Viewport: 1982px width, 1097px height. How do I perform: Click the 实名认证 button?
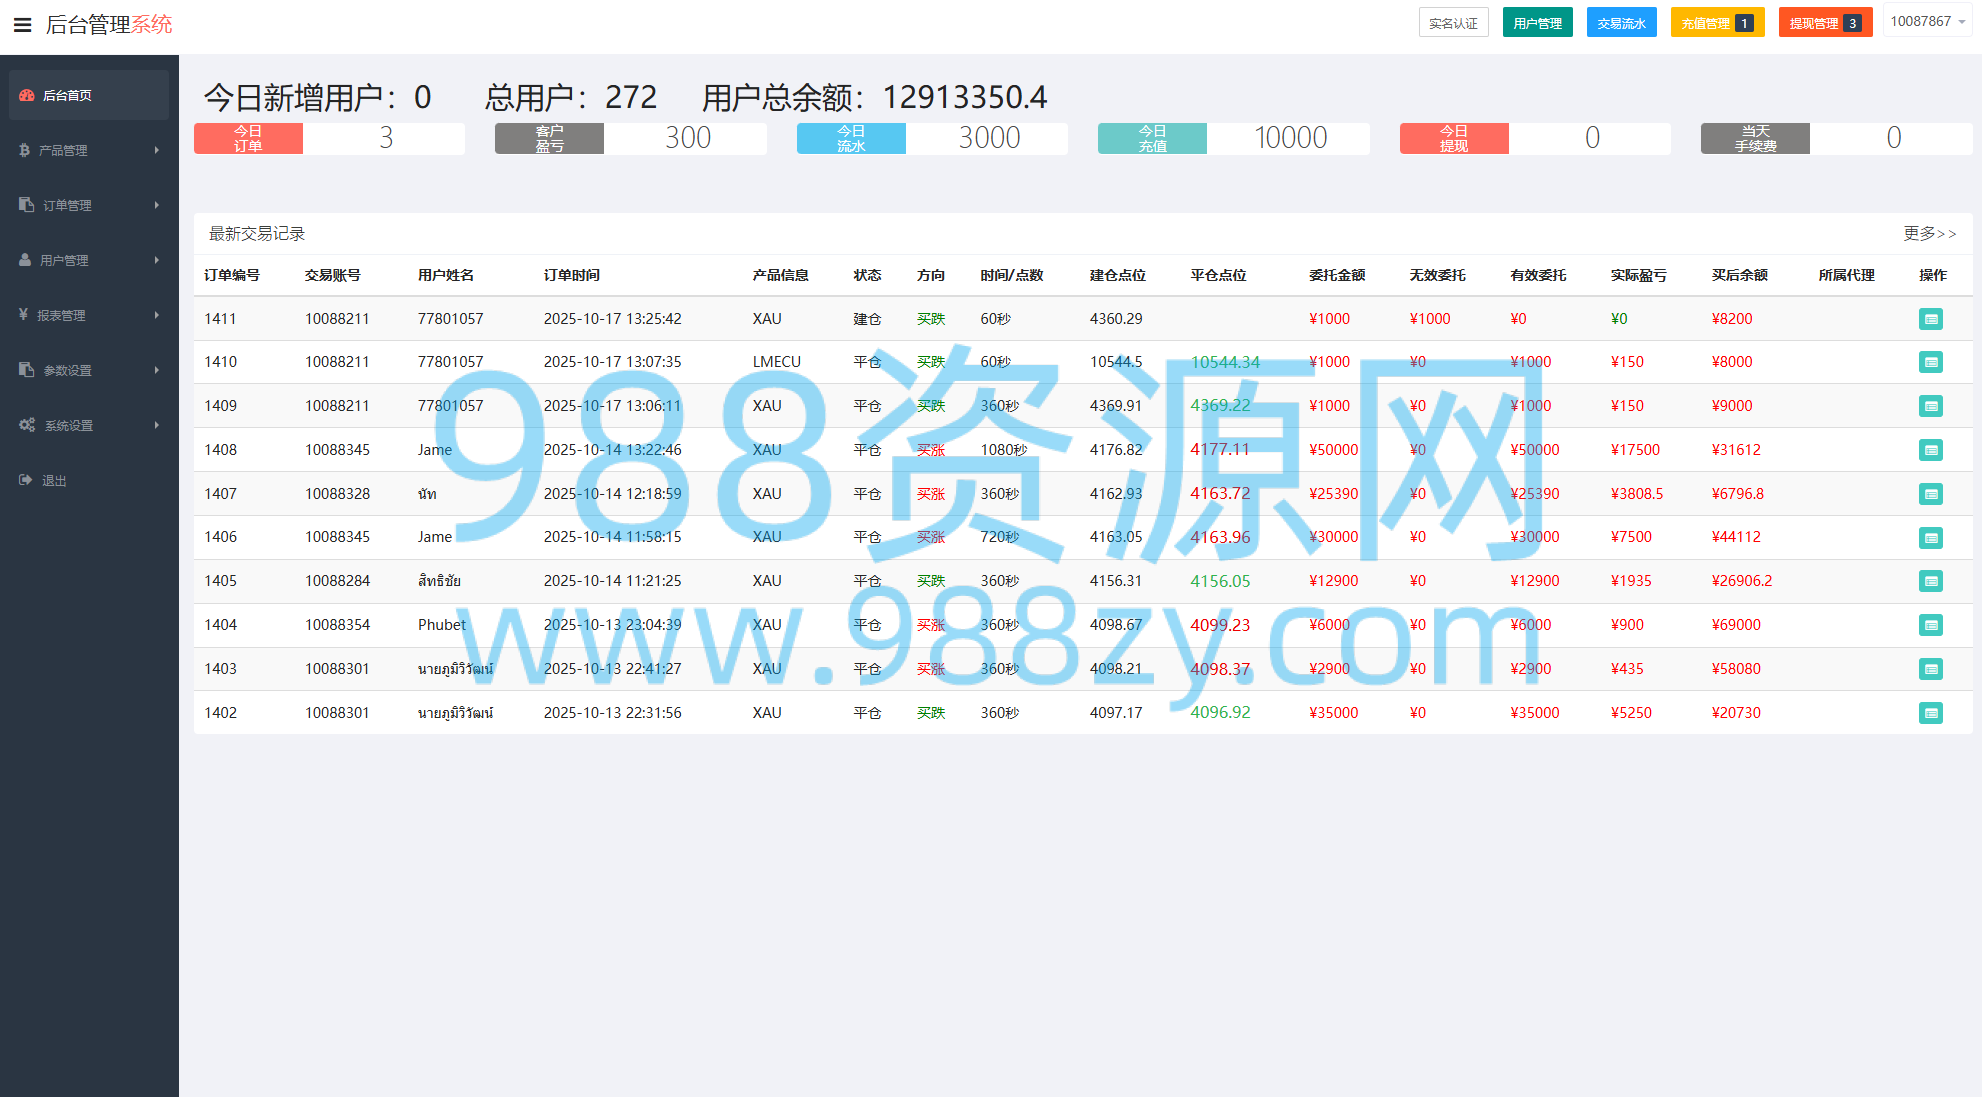point(1454,23)
